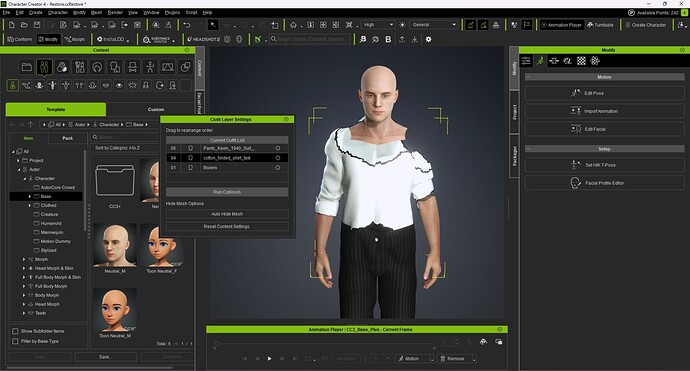Go to the Home camera view
690x371 pixels.
click(x=294, y=25)
